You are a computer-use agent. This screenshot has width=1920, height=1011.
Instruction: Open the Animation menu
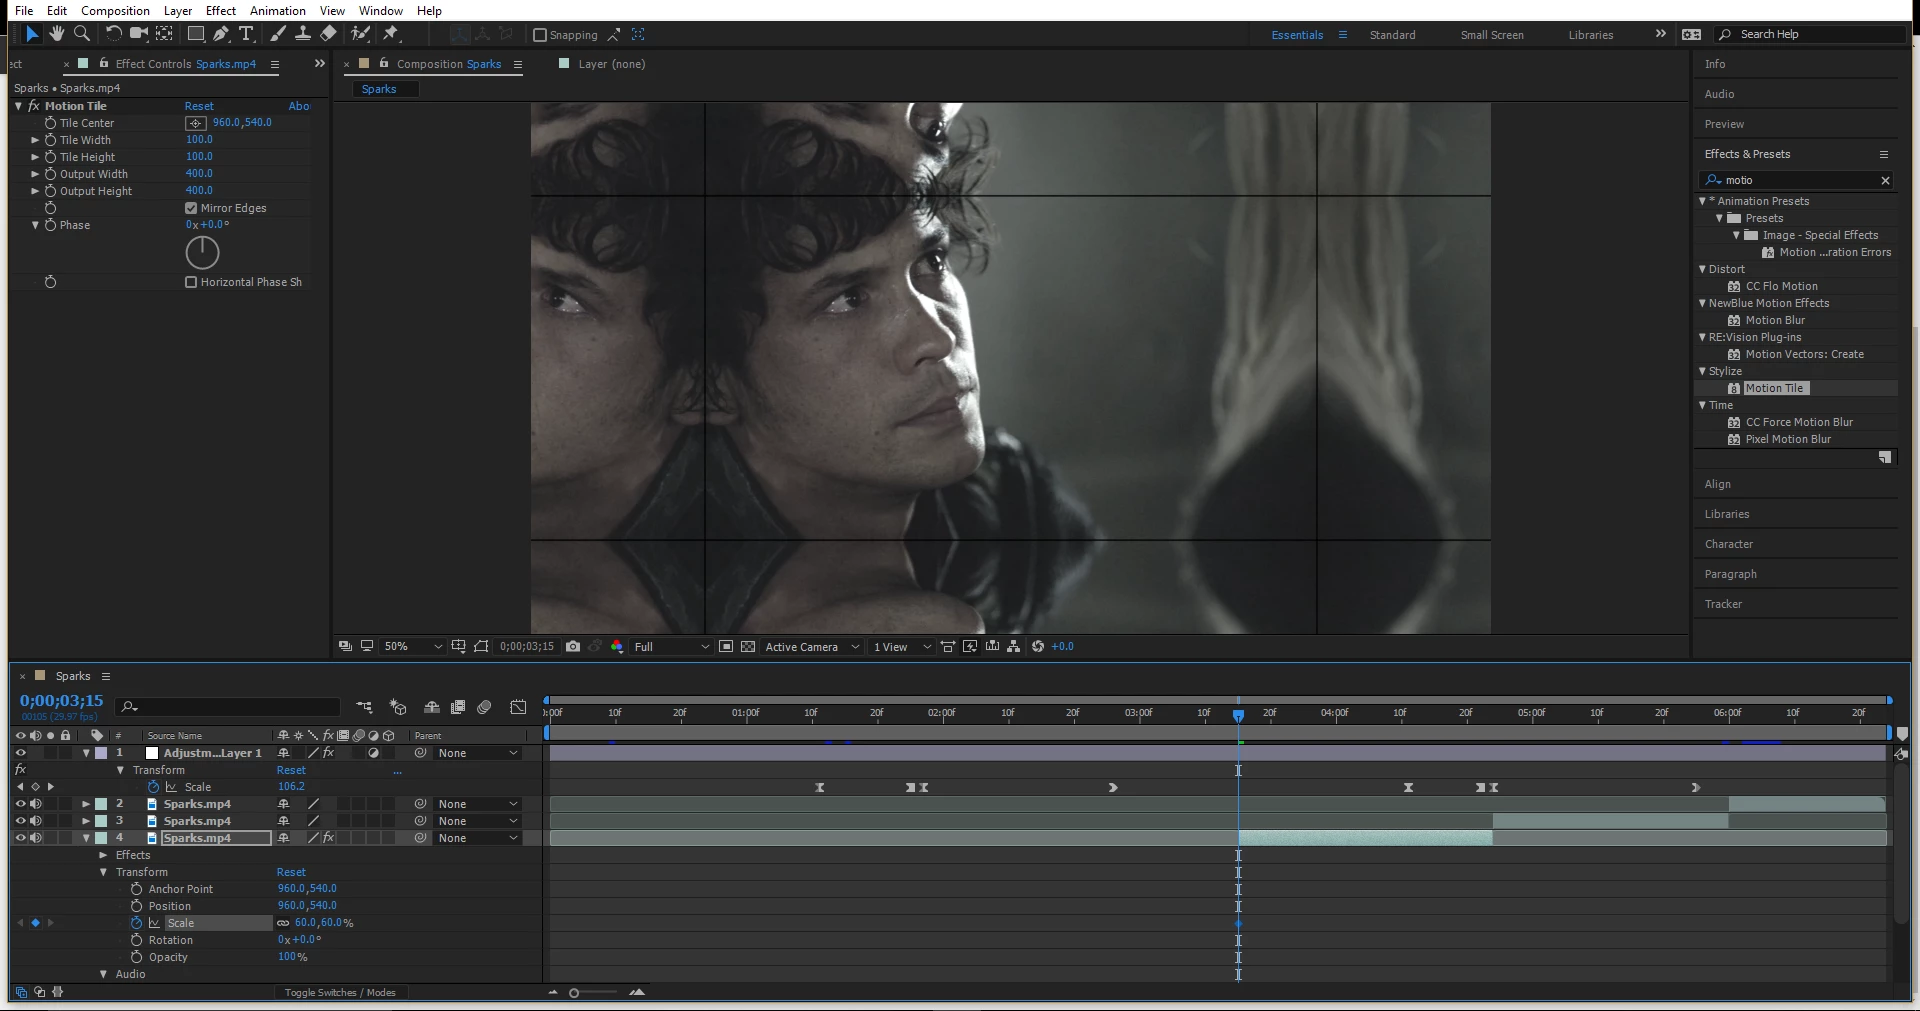pos(278,11)
